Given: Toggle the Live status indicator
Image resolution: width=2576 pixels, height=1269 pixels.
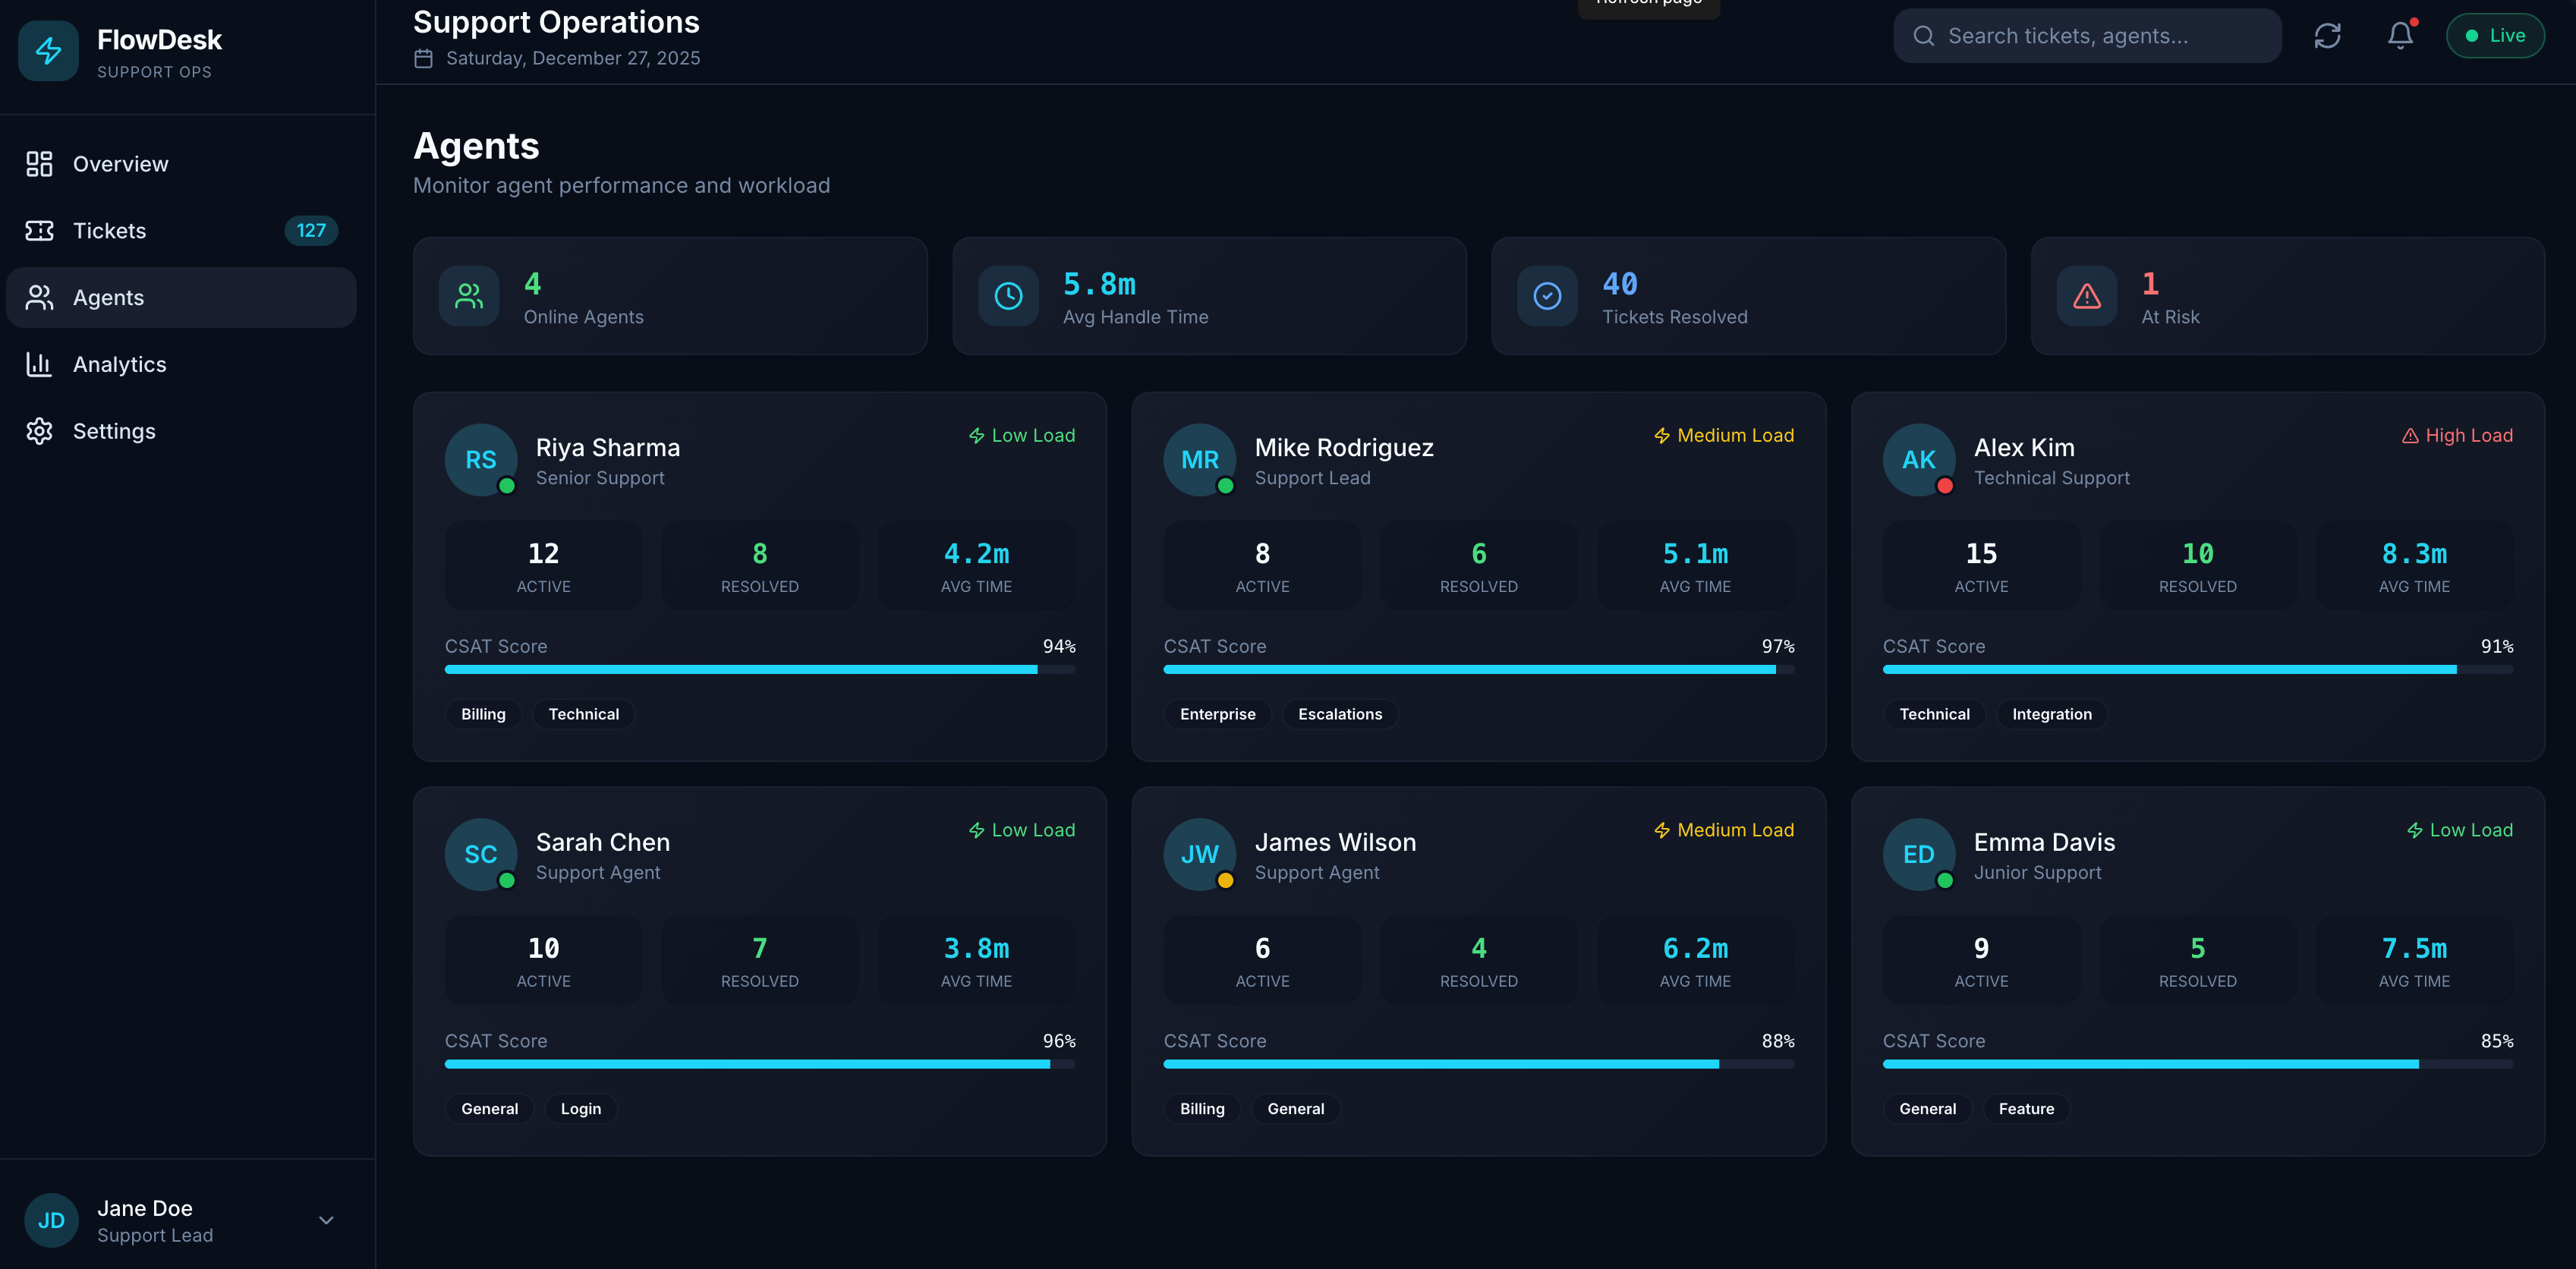Looking at the screenshot, I should point(2495,36).
